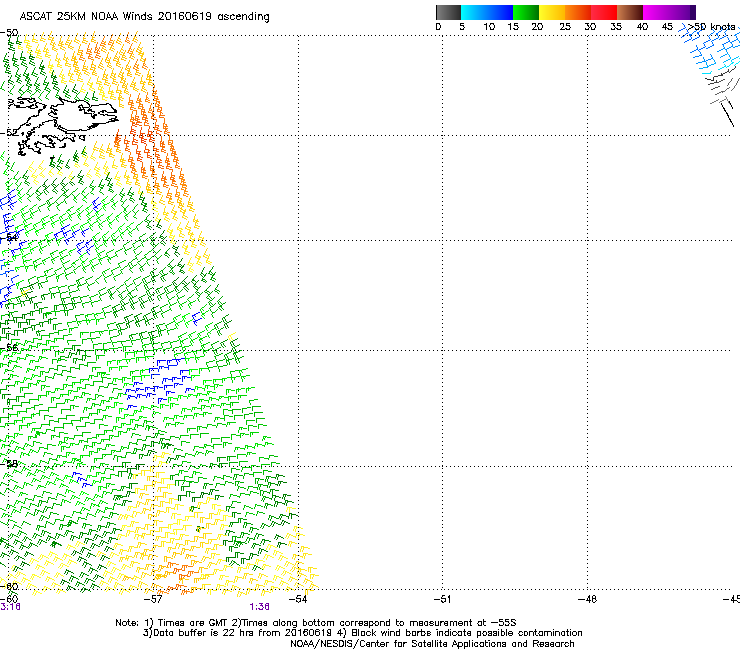The width and height of the screenshot is (740, 650).
Task: Click the red 30-35 knots legend swatch
Action: [x=604, y=12]
